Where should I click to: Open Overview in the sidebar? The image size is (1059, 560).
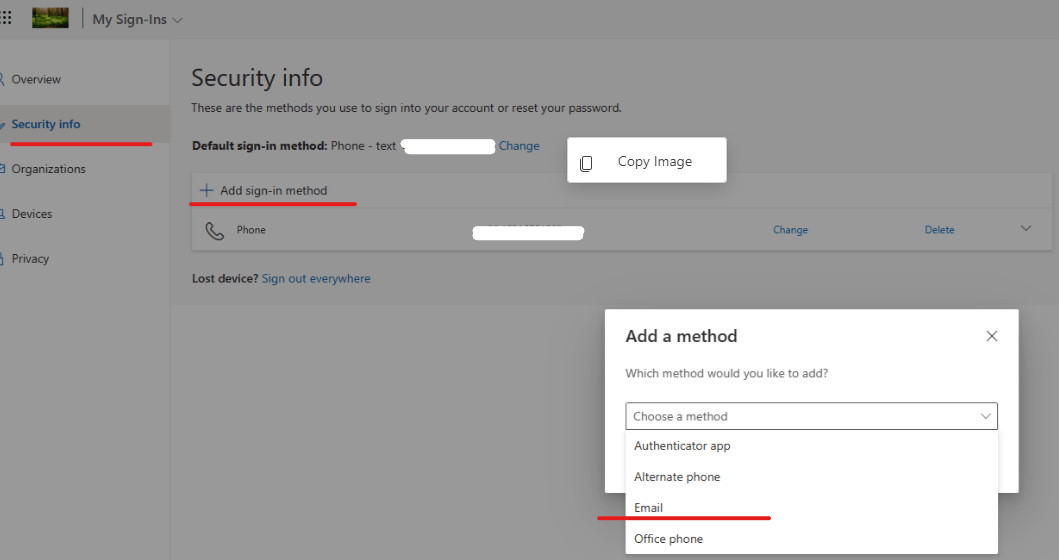tap(36, 79)
